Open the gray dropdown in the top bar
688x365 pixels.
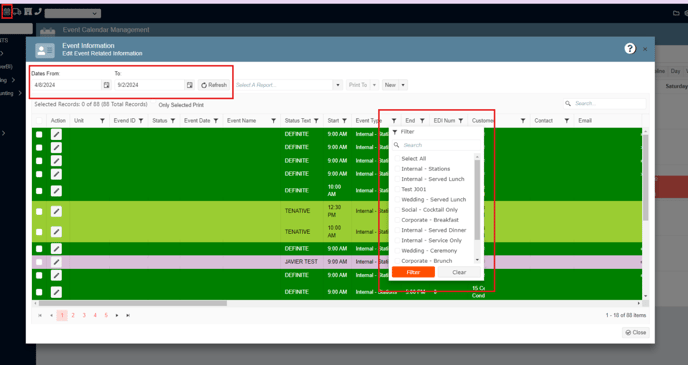(73, 14)
